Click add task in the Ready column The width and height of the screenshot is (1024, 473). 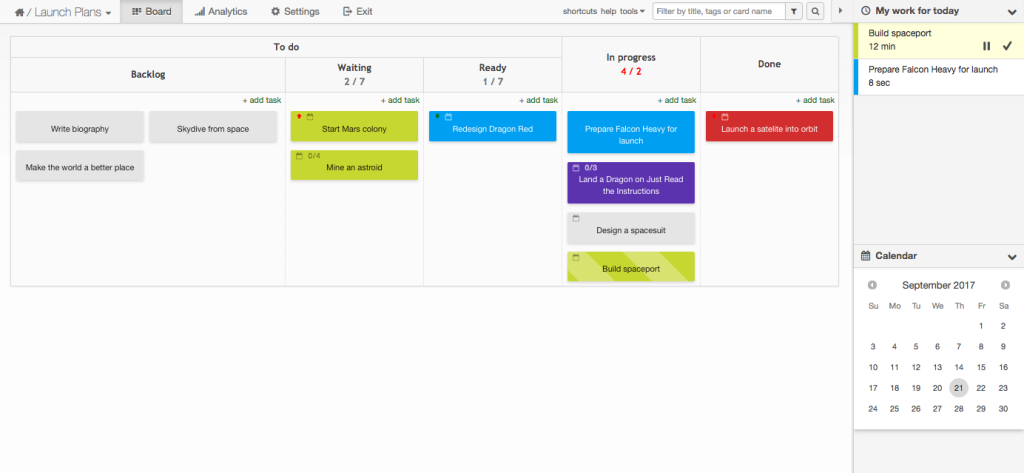pos(539,100)
